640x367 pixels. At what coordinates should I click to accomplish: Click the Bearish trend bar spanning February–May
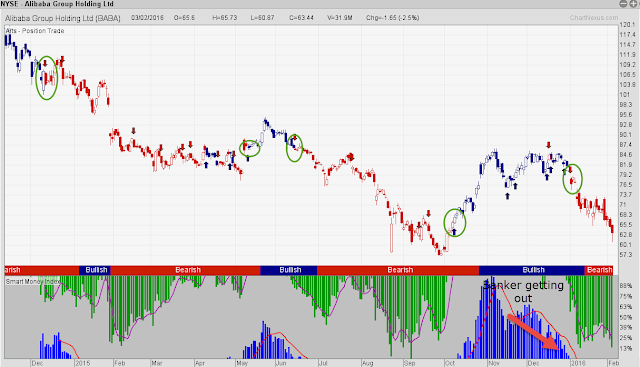185,270
